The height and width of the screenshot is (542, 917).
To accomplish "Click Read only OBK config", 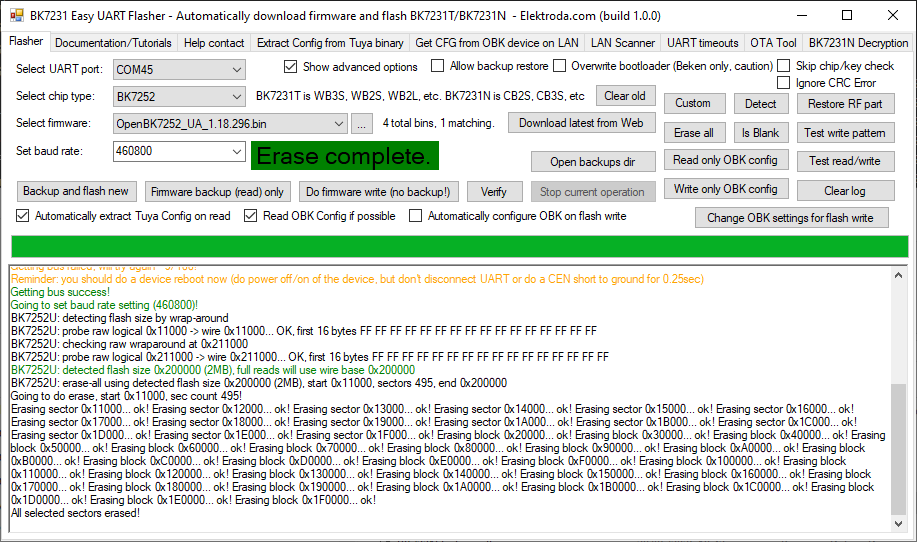I will (725, 160).
